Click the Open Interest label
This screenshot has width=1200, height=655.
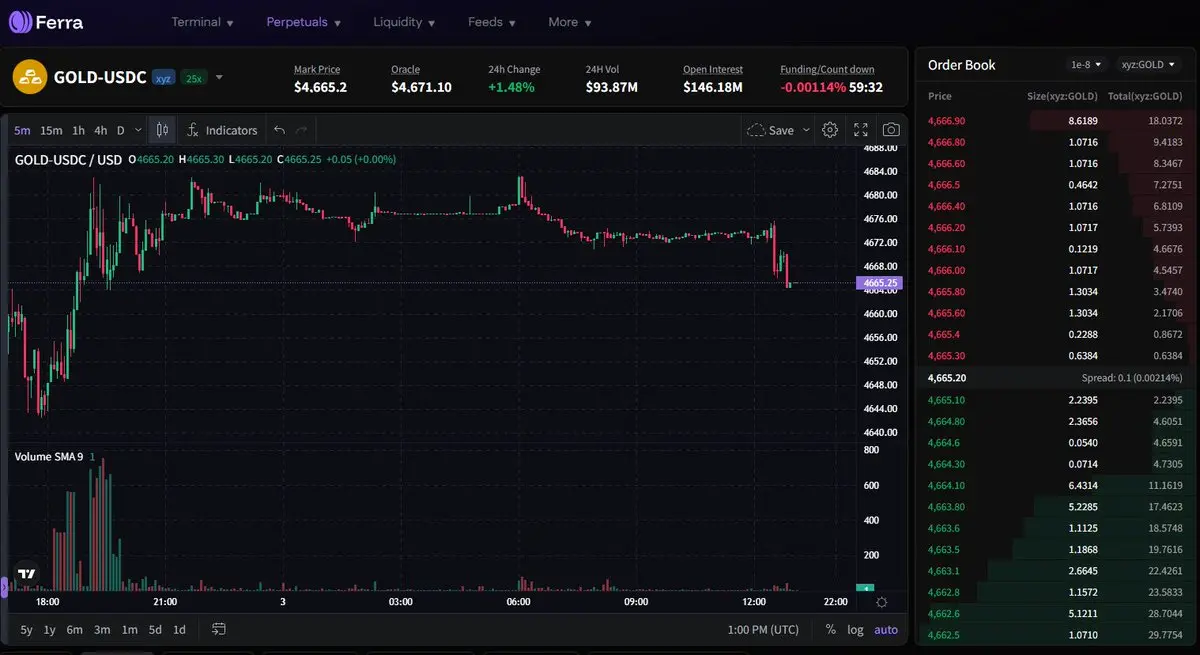(713, 70)
